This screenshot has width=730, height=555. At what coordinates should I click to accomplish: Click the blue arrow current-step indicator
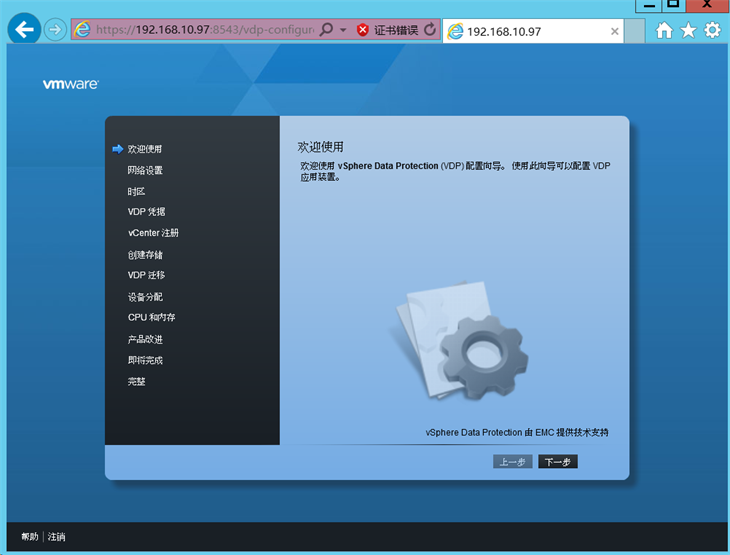(x=118, y=149)
